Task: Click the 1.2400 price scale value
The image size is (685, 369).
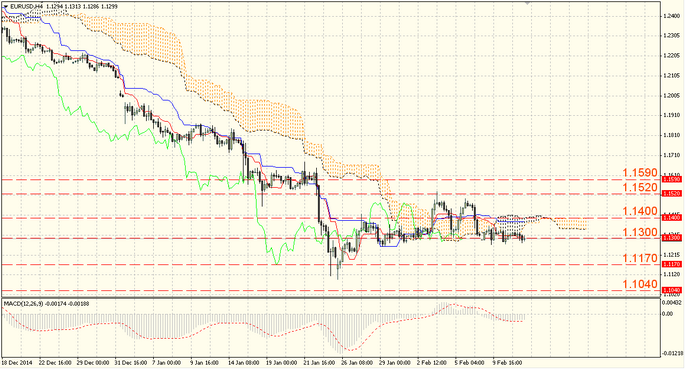Action: tap(672, 16)
